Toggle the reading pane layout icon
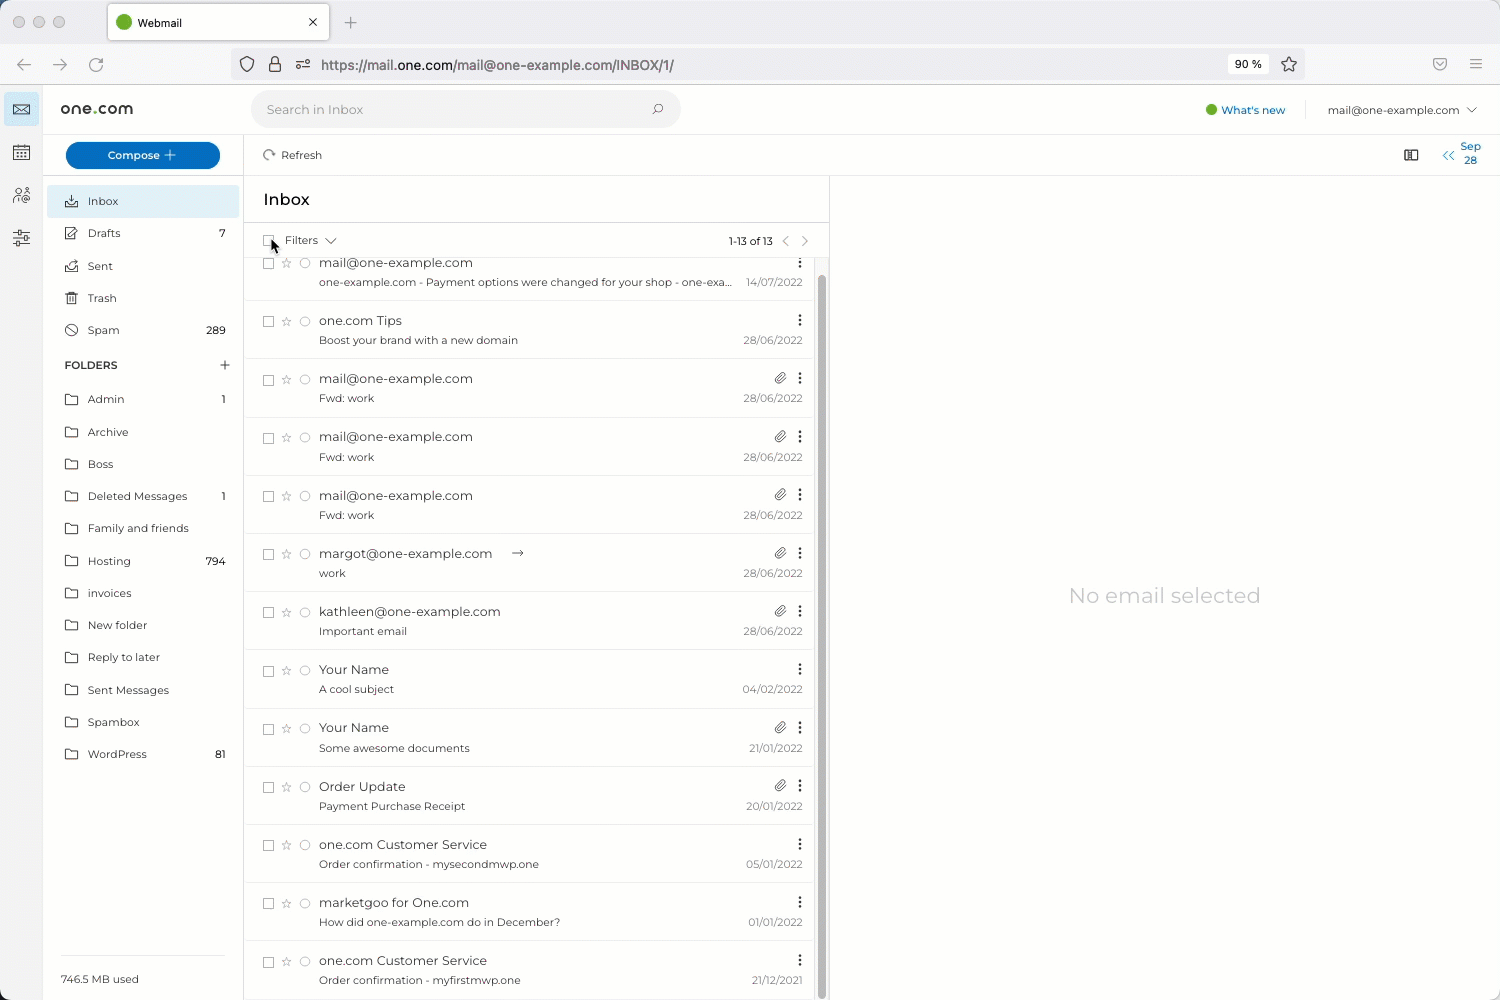Screen dimensions: 1500x1000 [x=1411, y=155]
